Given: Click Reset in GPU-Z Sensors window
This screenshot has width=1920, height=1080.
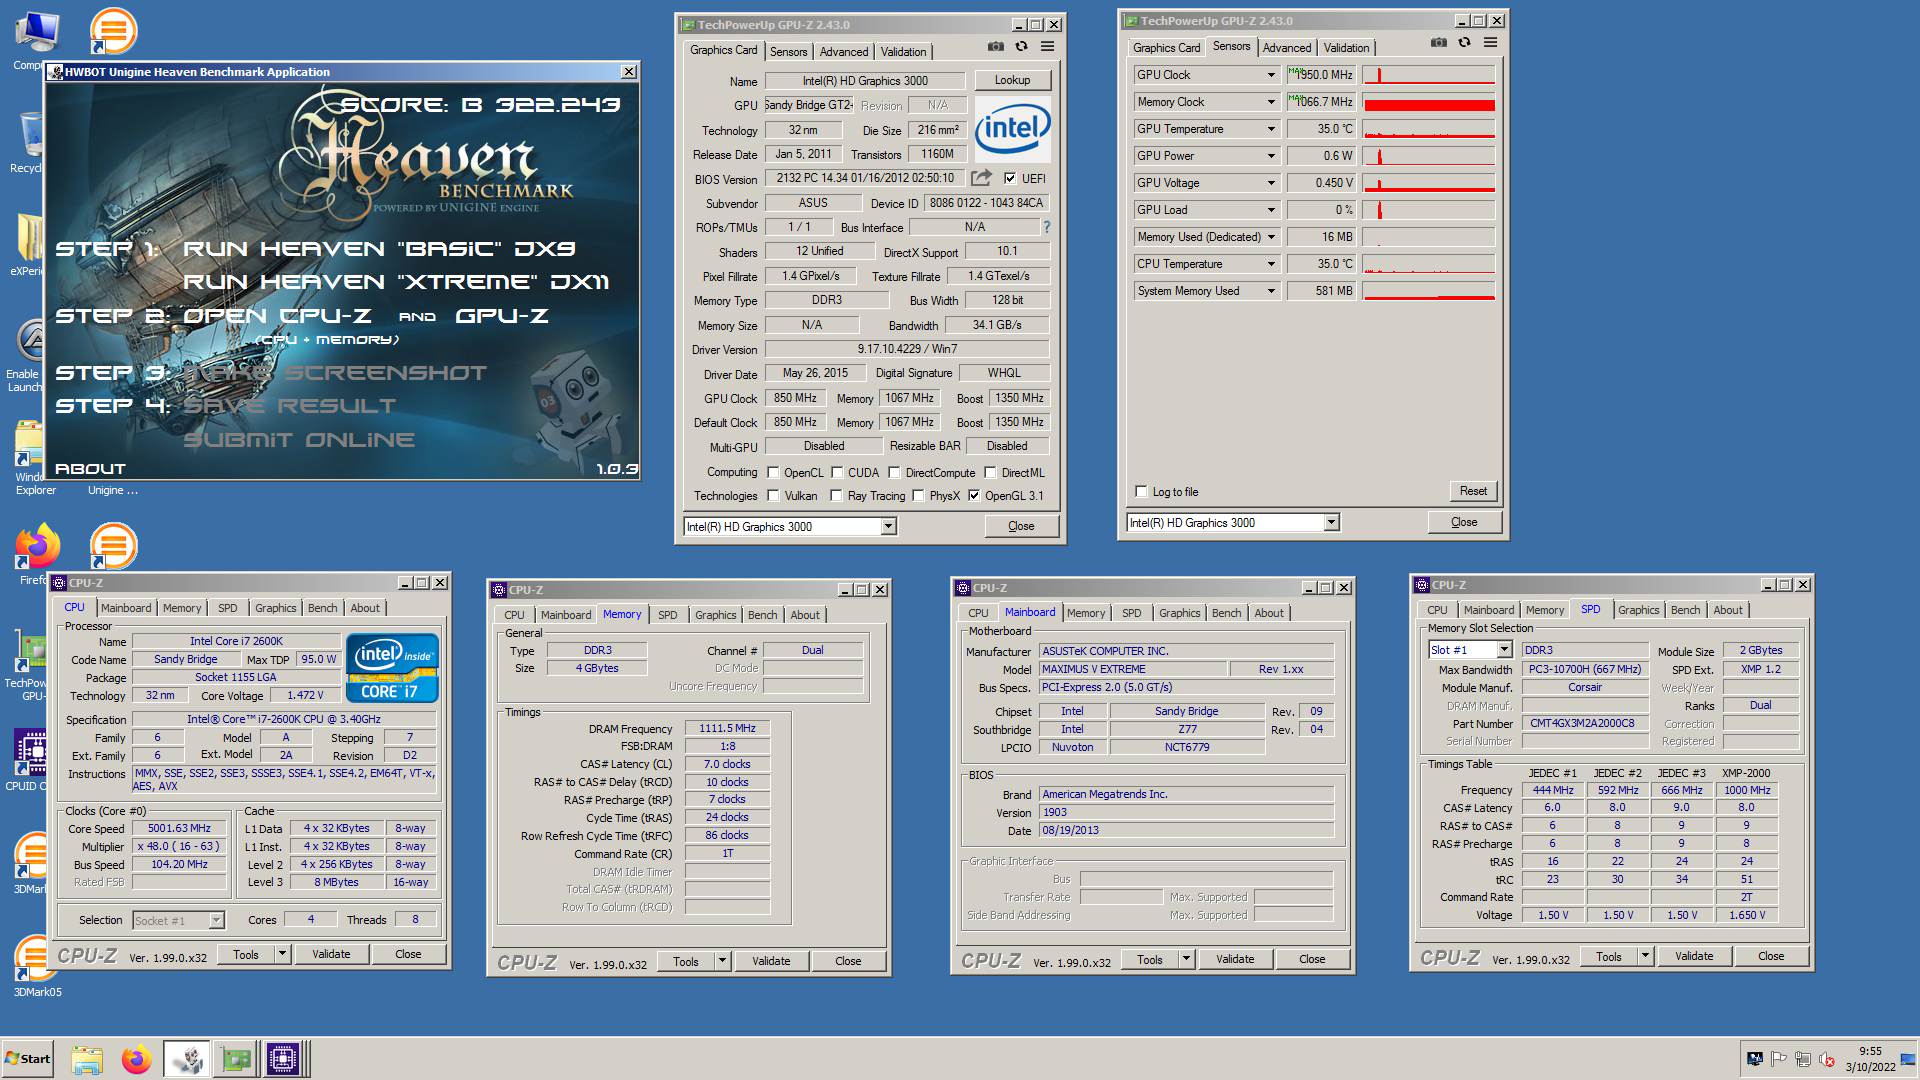Looking at the screenshot, I should pyautogui.click(x=1472, y=491).
